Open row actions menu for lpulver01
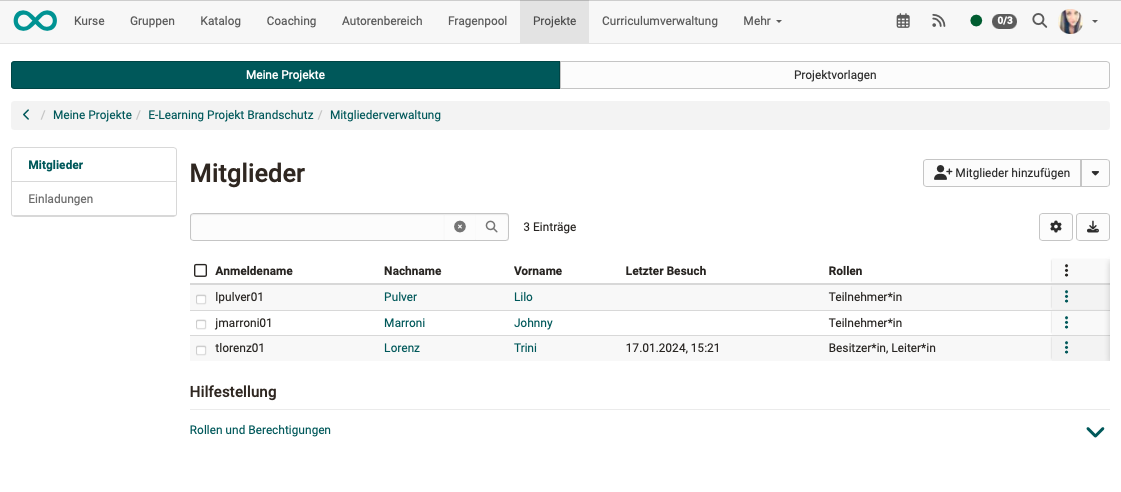The height and width of the screenshot is (492, 1121). [x=1066, y=297]
